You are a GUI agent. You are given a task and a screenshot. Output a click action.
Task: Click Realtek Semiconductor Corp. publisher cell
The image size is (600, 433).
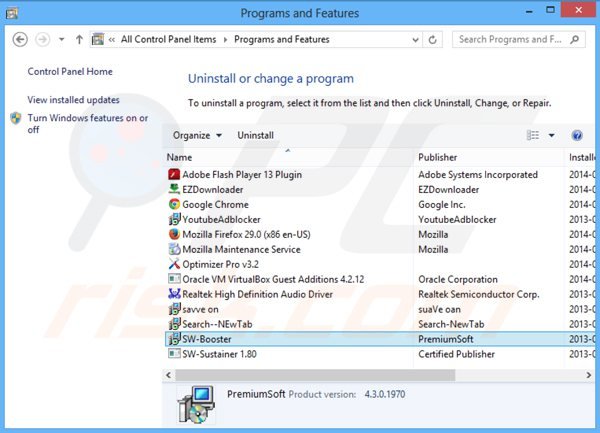click(479, 295)
